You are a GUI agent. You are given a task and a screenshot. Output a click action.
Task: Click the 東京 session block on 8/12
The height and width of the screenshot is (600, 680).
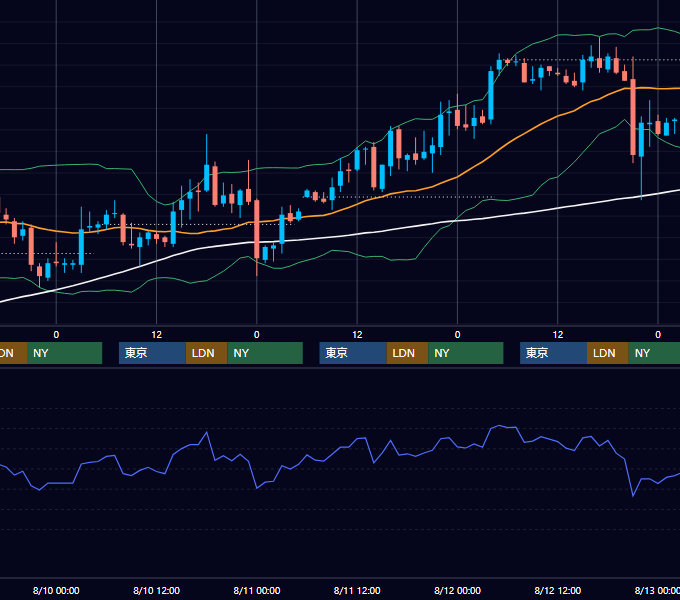click(553, 353)
